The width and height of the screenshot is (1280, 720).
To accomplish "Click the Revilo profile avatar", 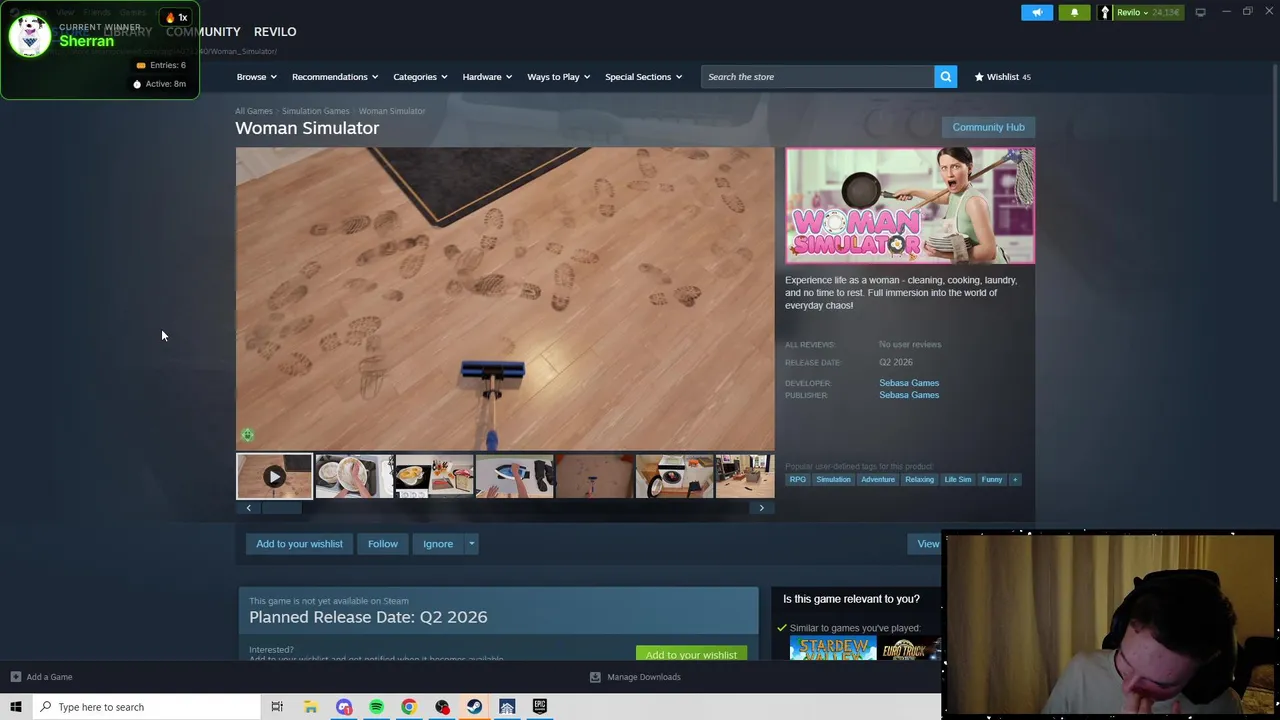I will 1105,12.
